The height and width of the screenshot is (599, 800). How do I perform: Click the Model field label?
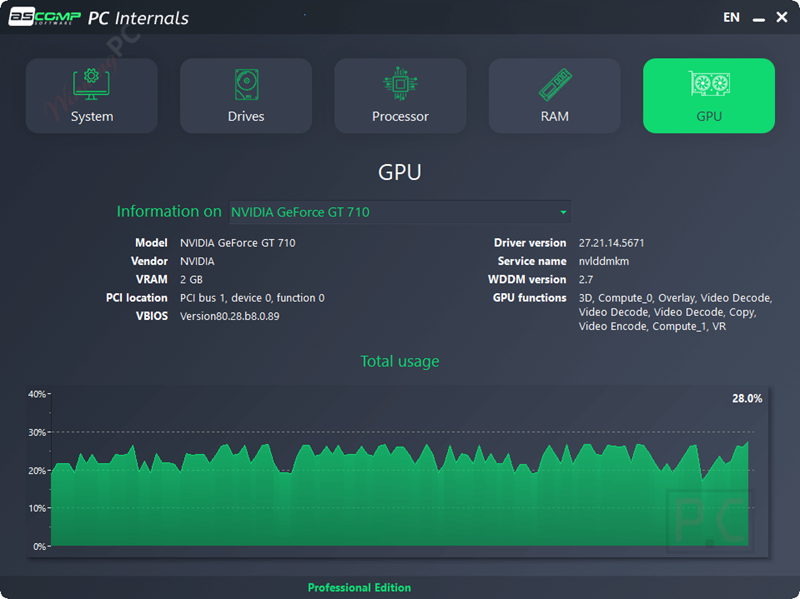[151, 243]
